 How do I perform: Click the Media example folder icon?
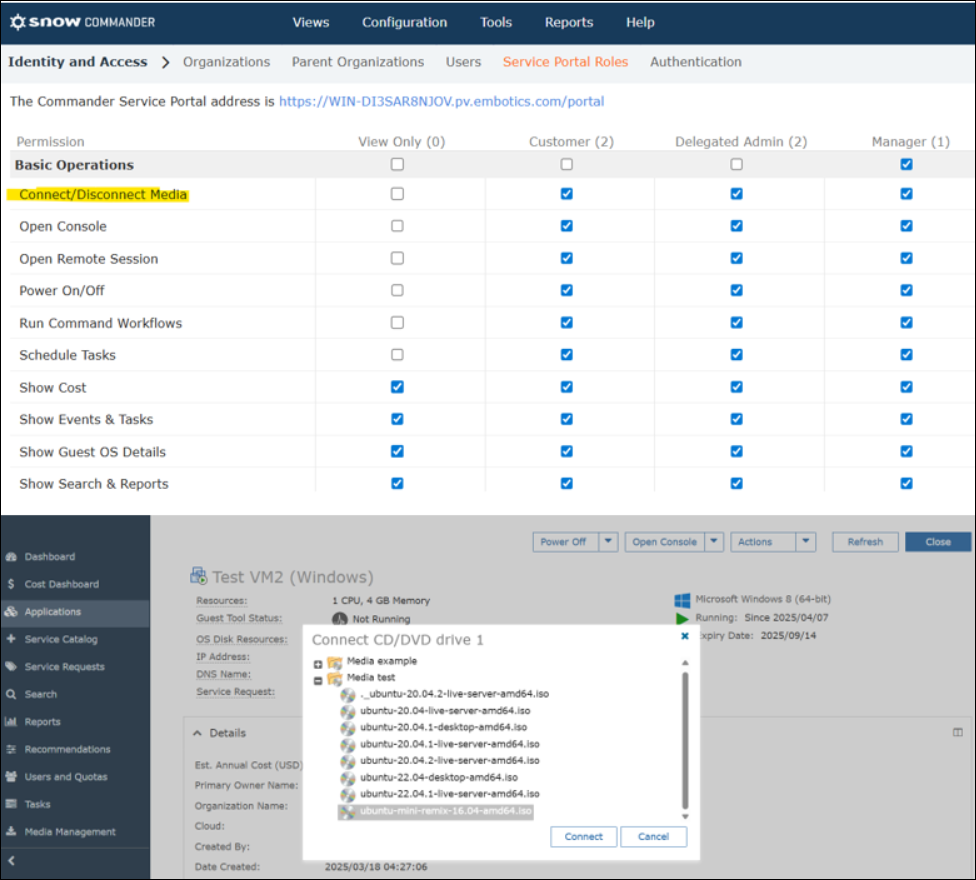click(335, 662)
